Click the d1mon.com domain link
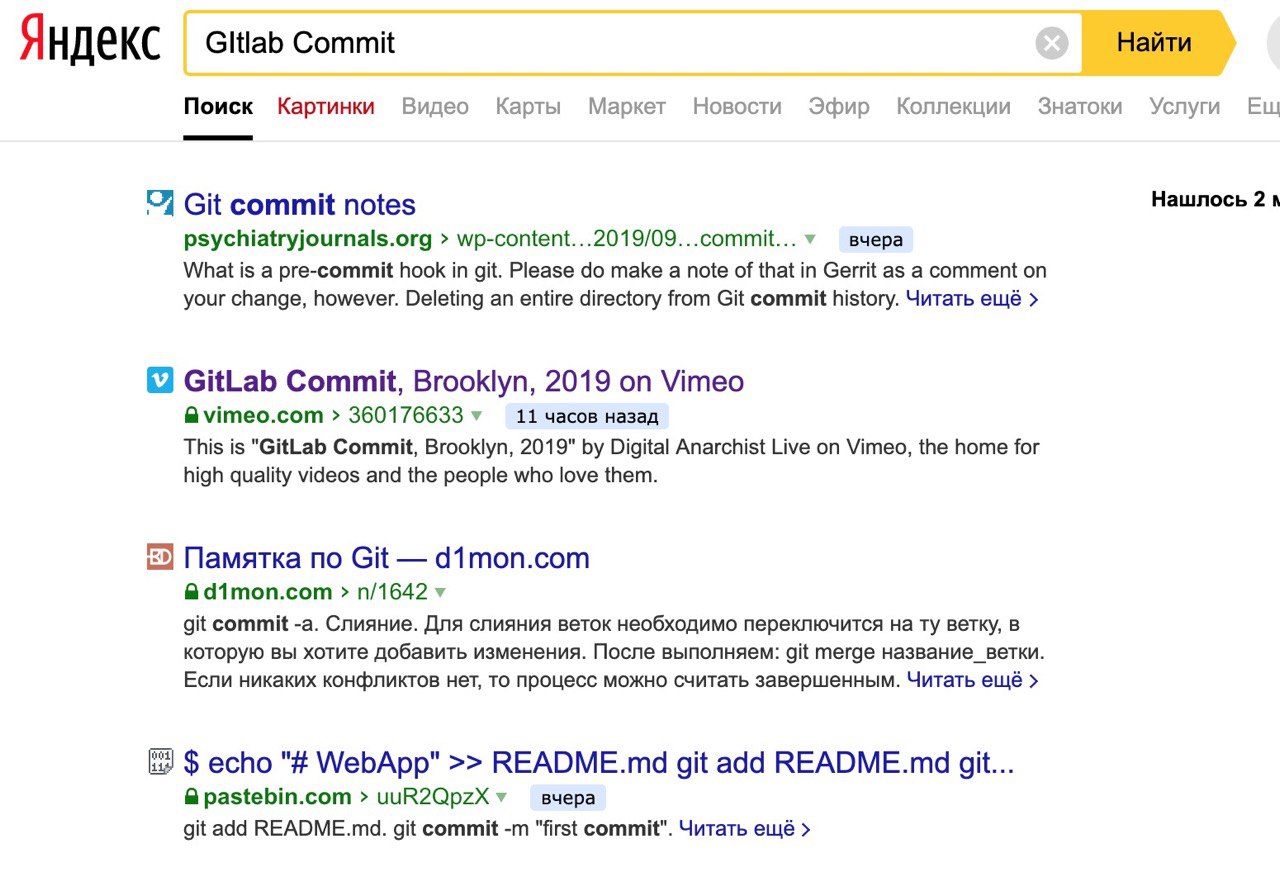The height and width of the screenshot is (877, 1280). coord(267,592)
